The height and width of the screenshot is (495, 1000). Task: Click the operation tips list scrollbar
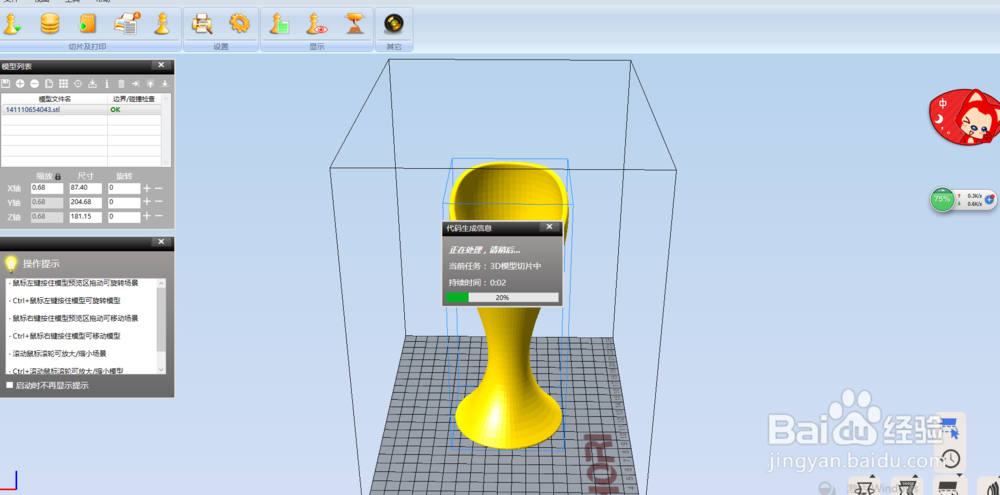pos(161,326)
